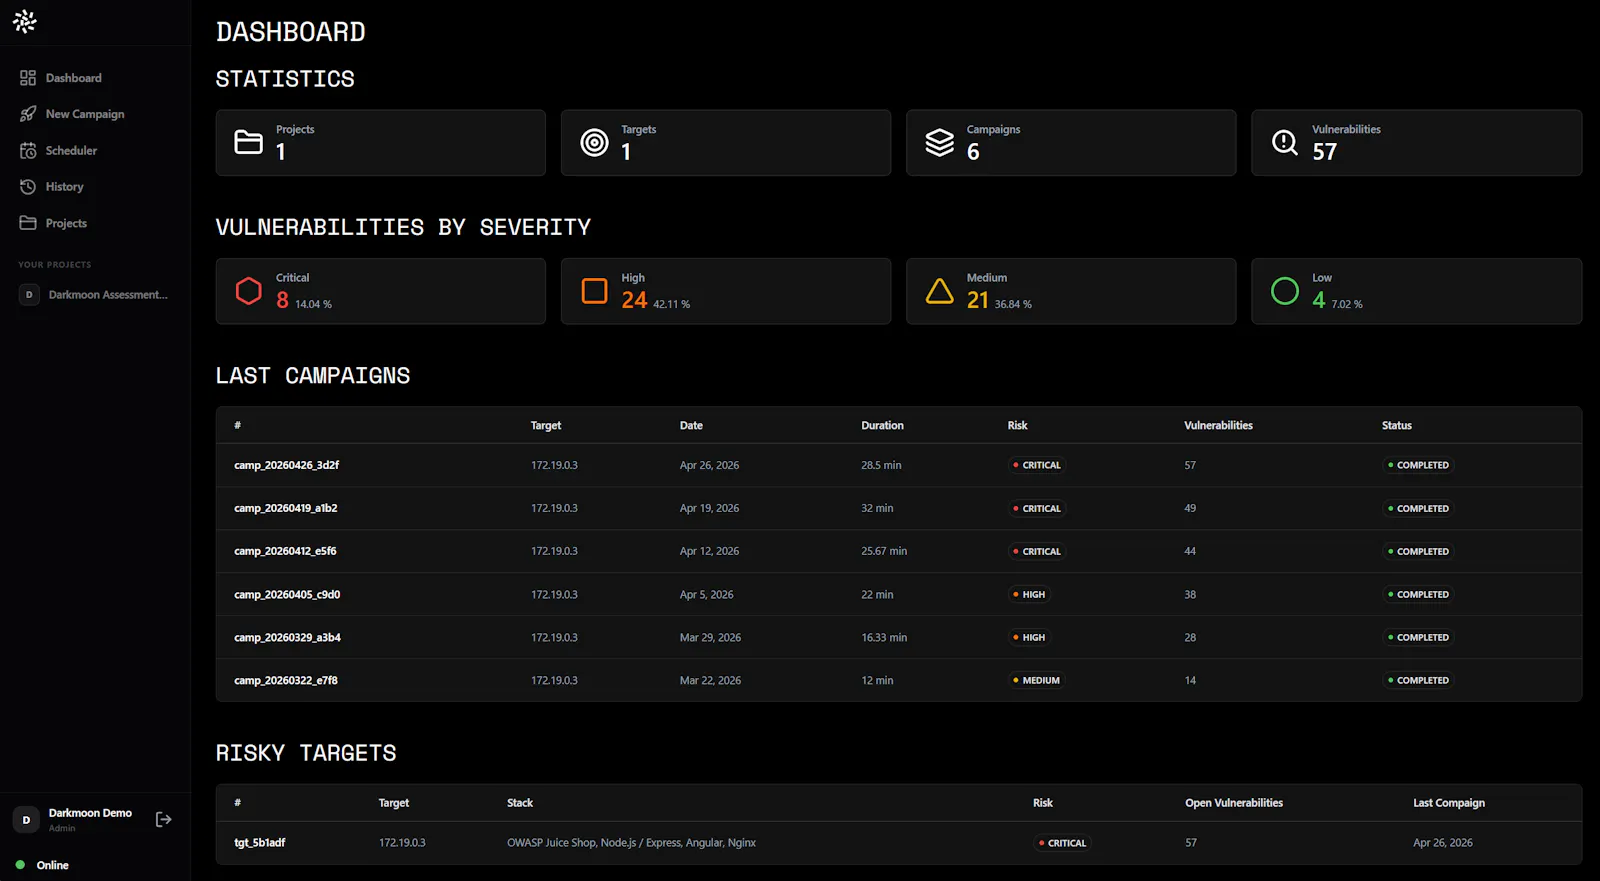The width and height of the screenshot is (1600, 881).
Task: Click the red hexagon Critical severity icon
Action: point(248,291)
